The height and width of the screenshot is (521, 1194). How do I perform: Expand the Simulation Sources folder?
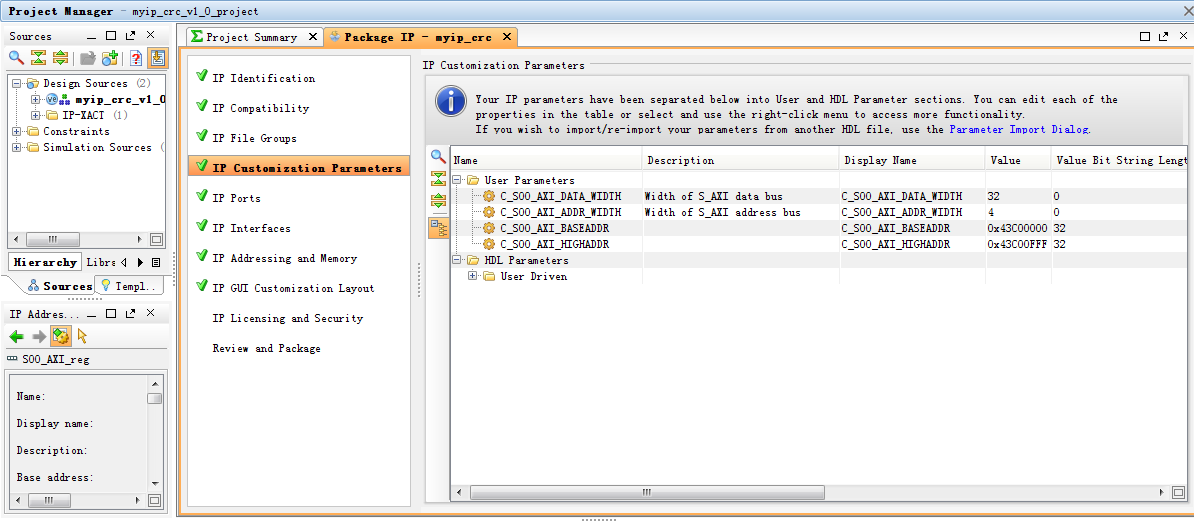pos(16,147)
